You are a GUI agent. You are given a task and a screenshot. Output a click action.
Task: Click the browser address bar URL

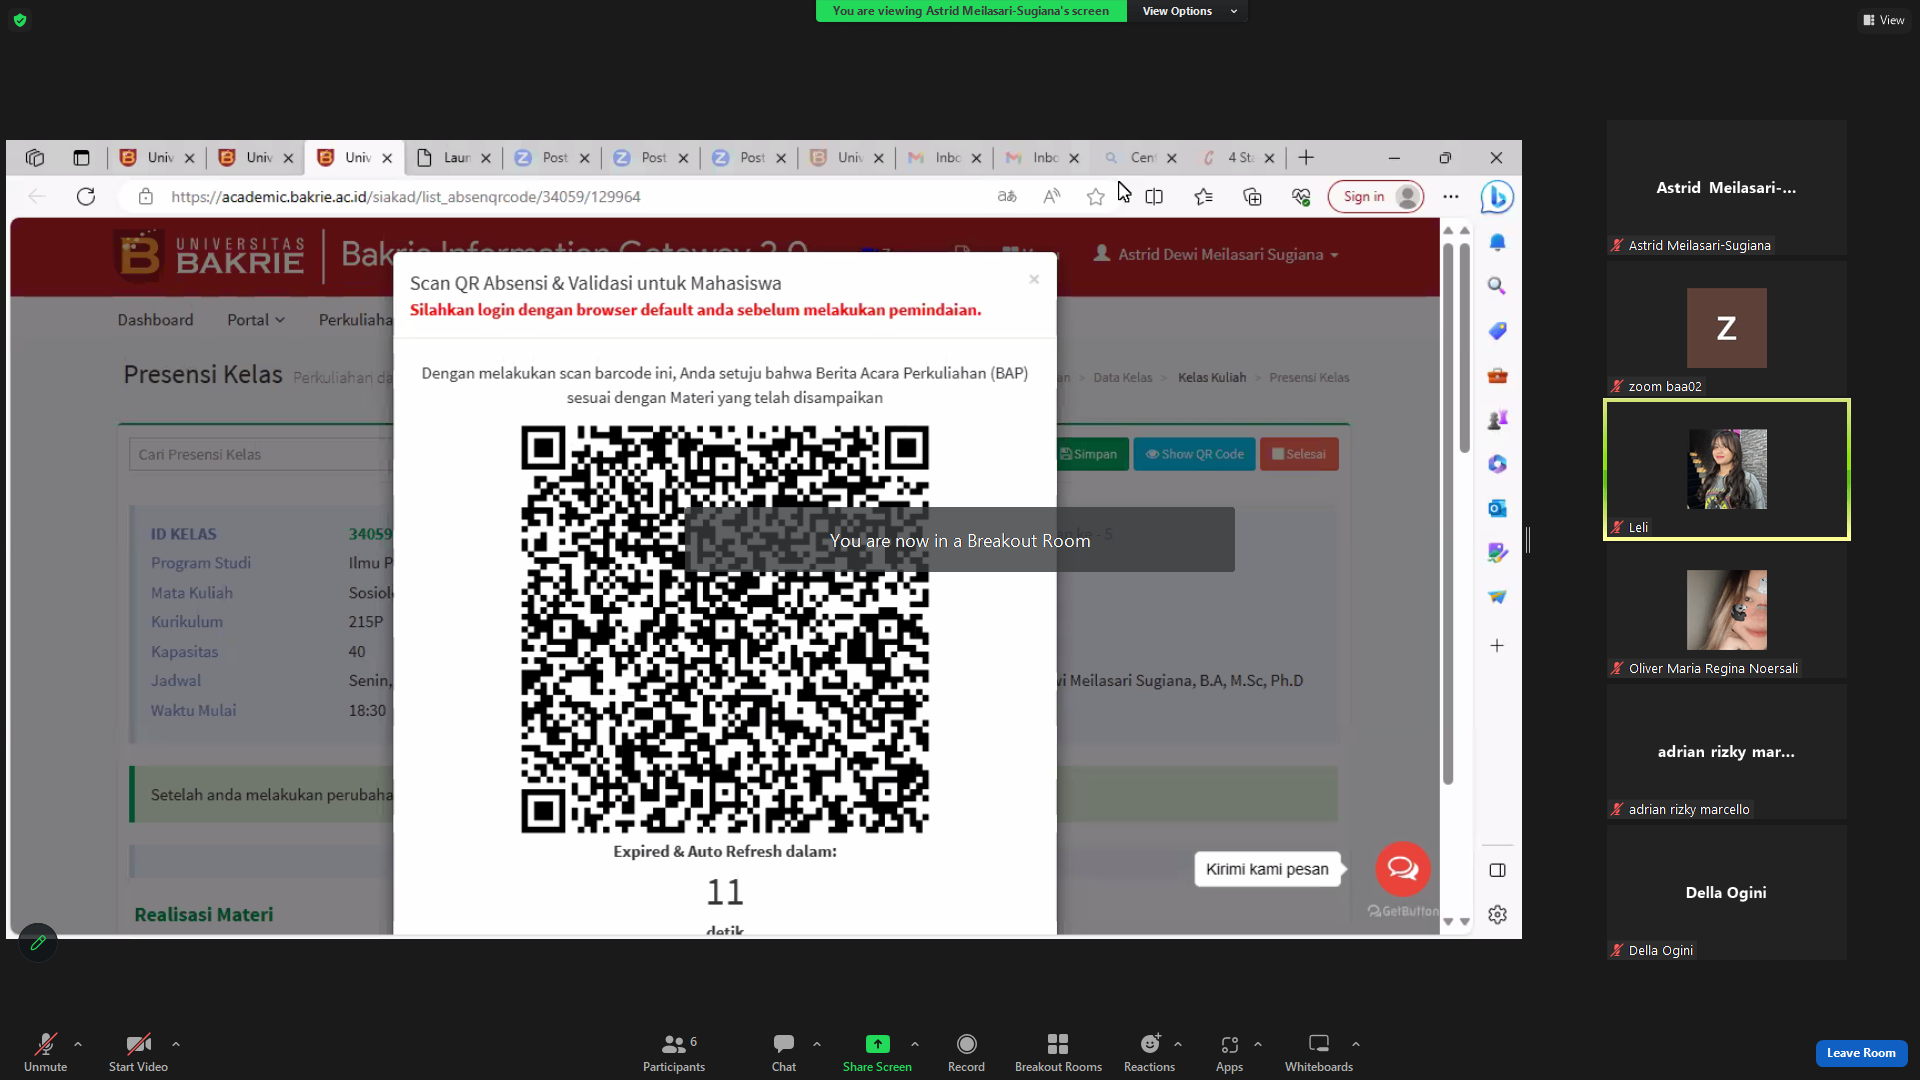pyautogui.click(x=405, y=197)
